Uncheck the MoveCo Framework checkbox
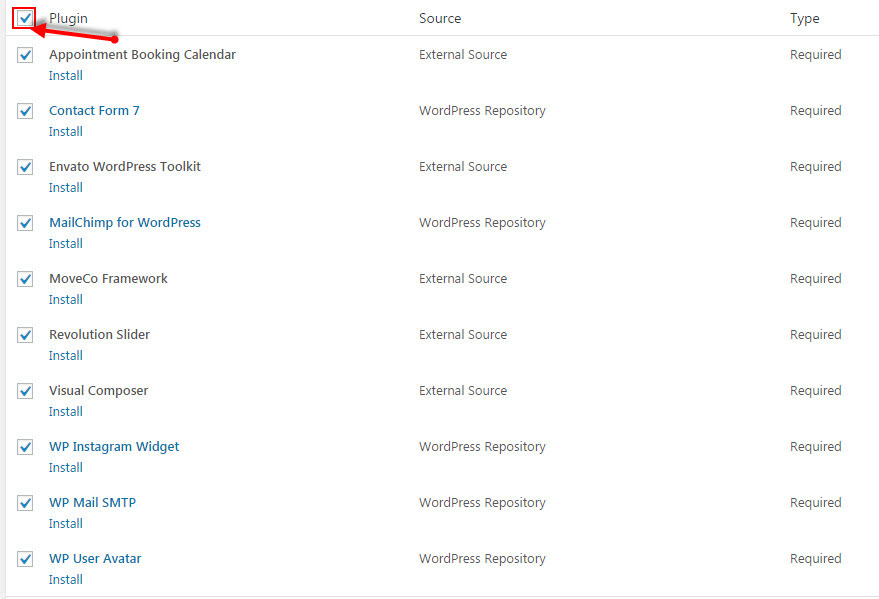Screen dimensions: 879x599 [25, 279]
